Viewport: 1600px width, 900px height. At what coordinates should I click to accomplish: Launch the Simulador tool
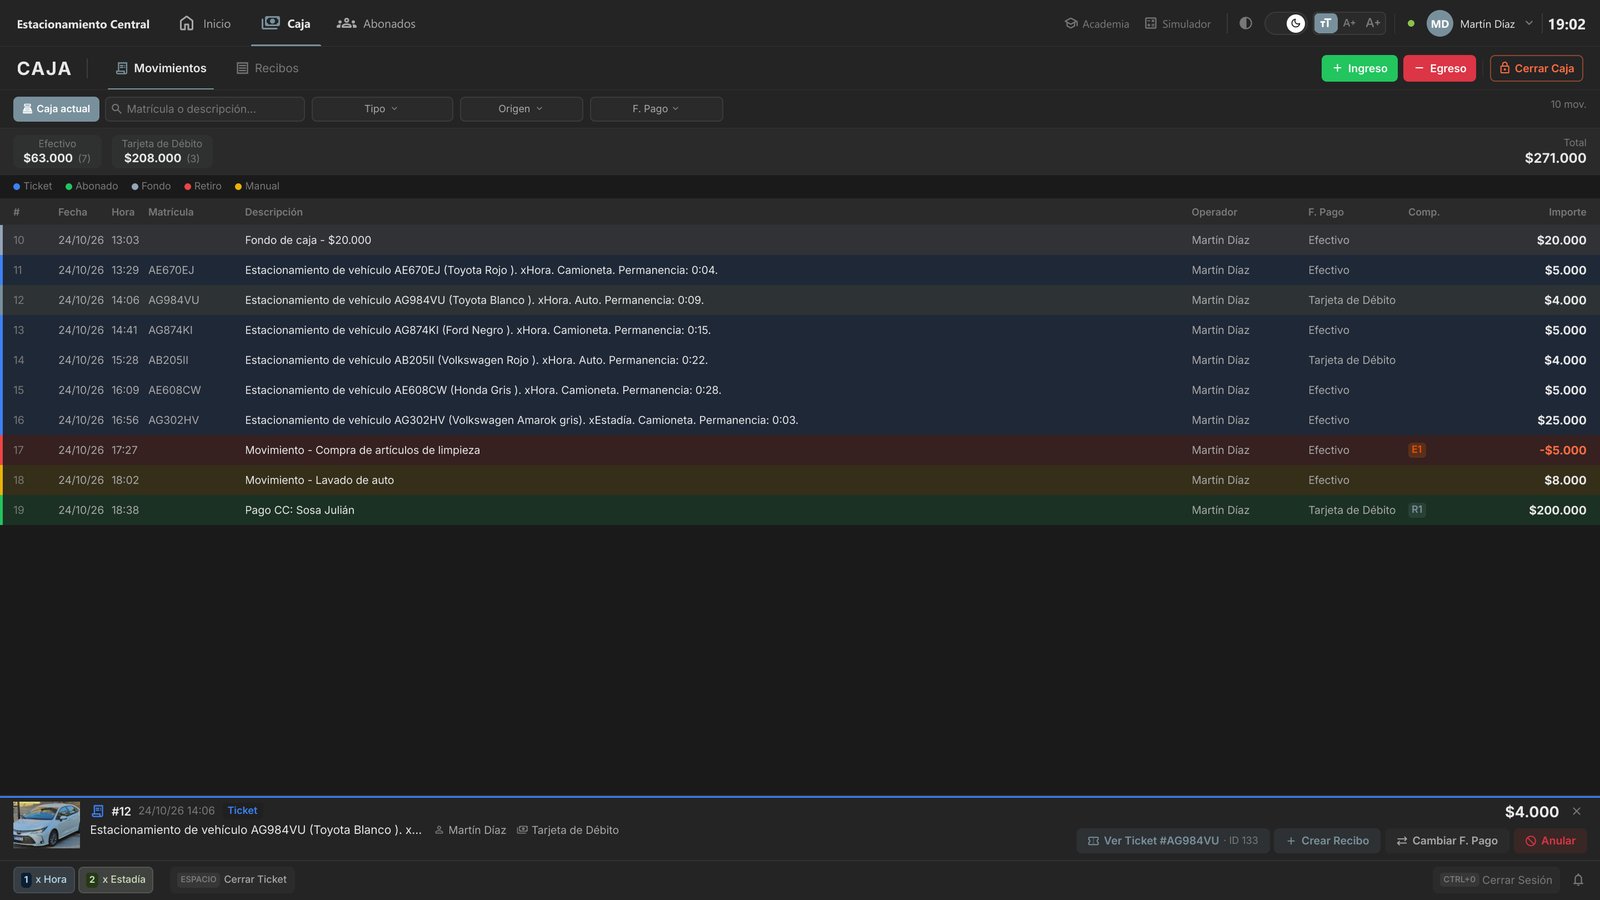coord(1178,23)
